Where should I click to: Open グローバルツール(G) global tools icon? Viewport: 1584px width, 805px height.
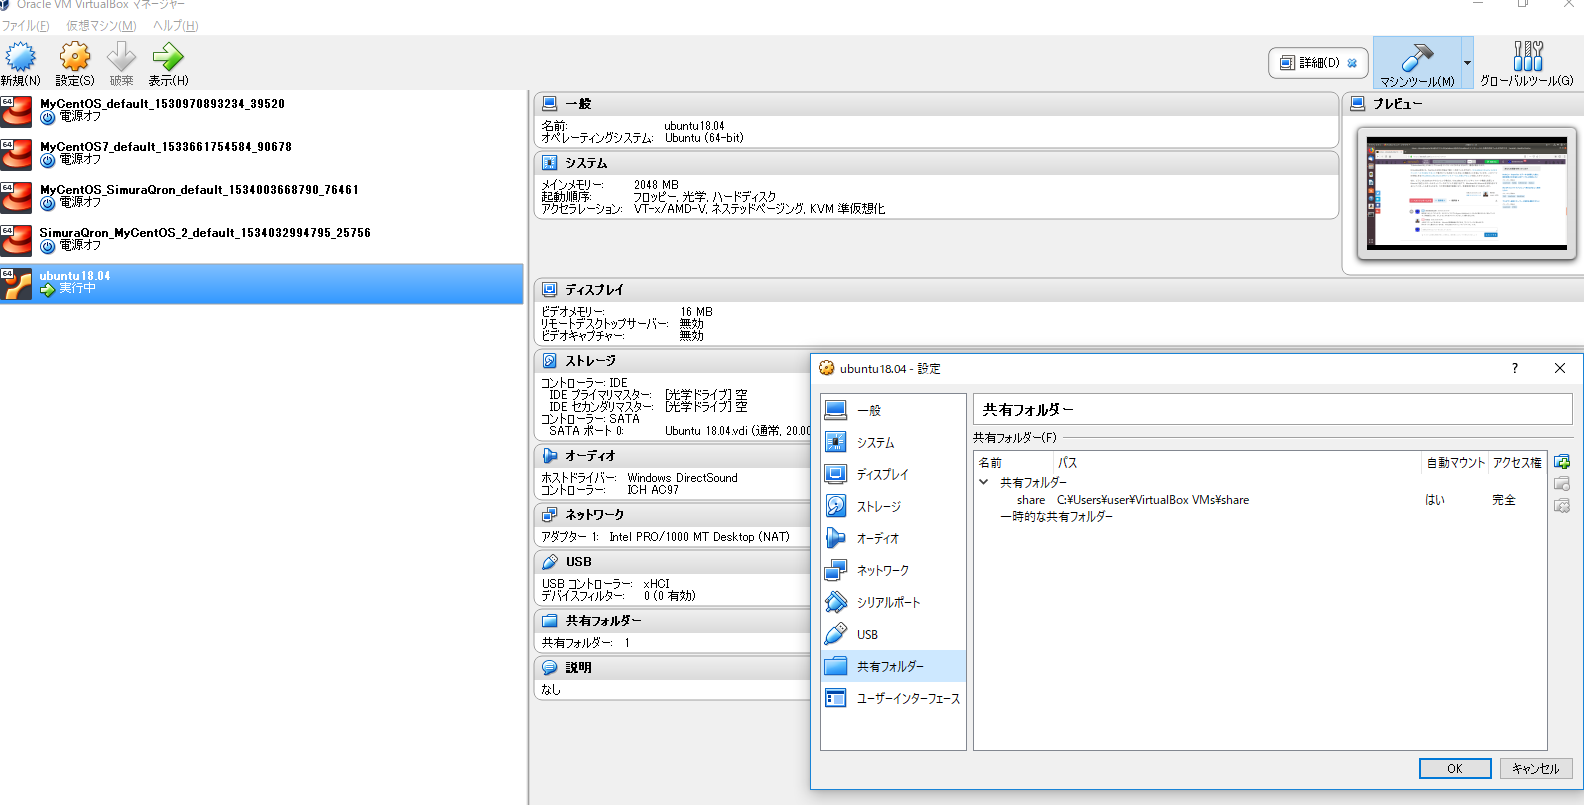(1527, 63)
